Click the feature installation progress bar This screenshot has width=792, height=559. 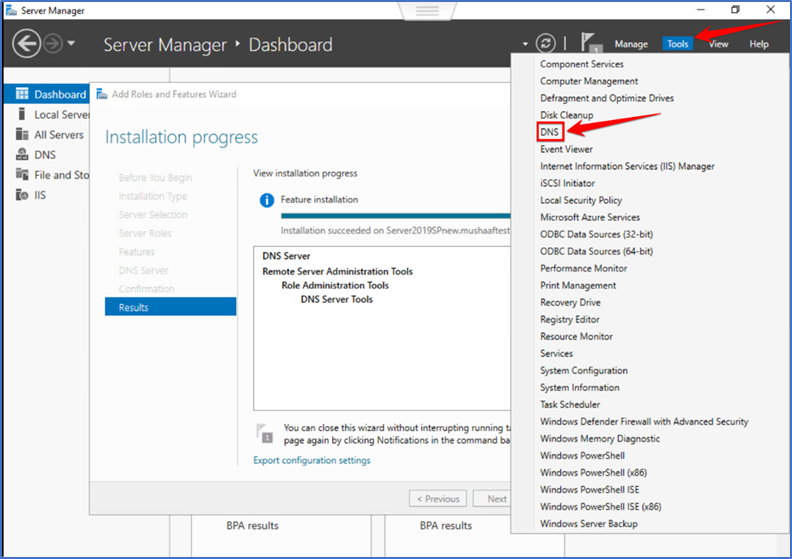click(x=395, y=216)
